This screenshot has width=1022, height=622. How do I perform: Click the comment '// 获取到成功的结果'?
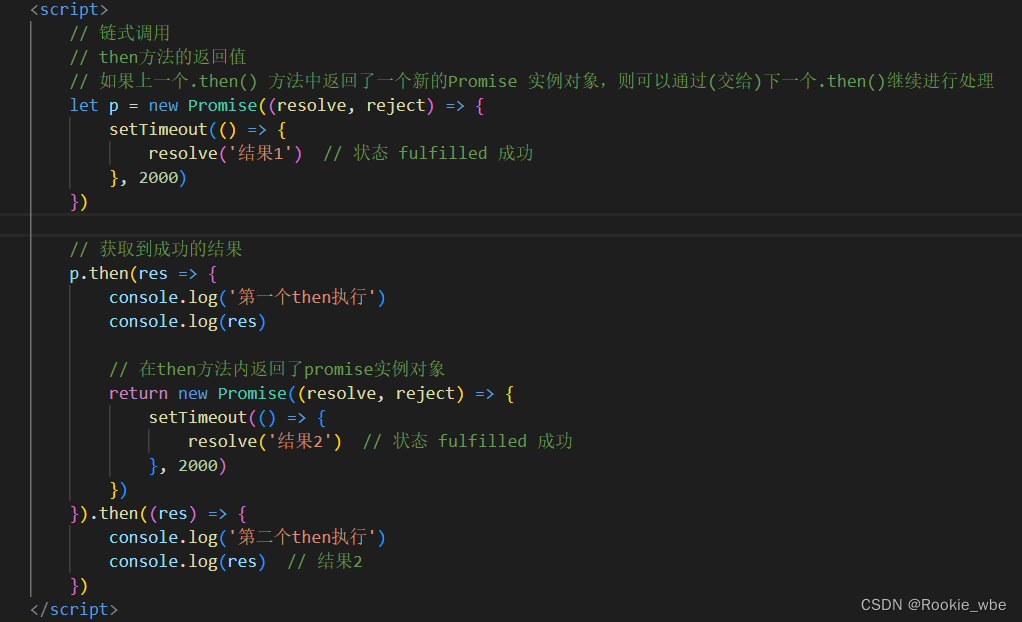click(x=156, y=249)
